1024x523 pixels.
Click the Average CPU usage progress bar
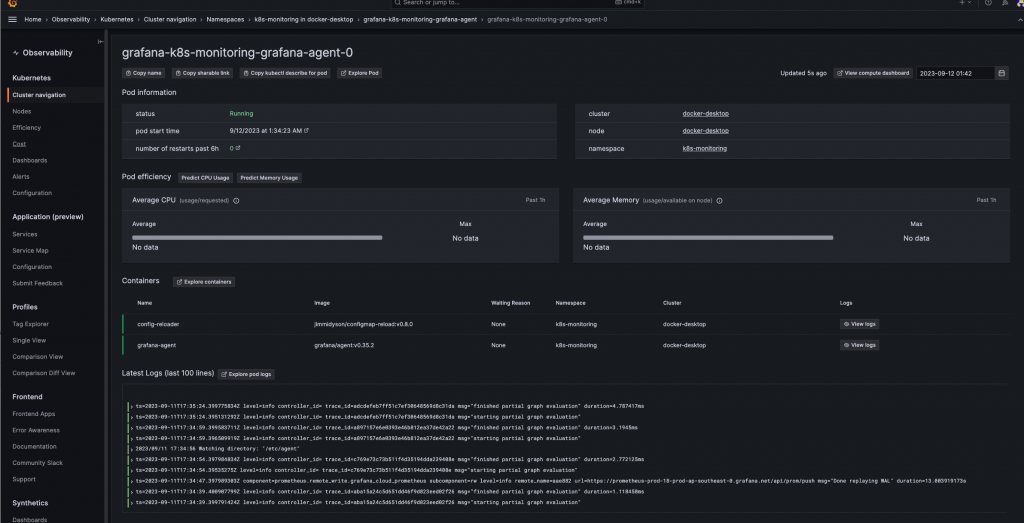pos(257,238)
